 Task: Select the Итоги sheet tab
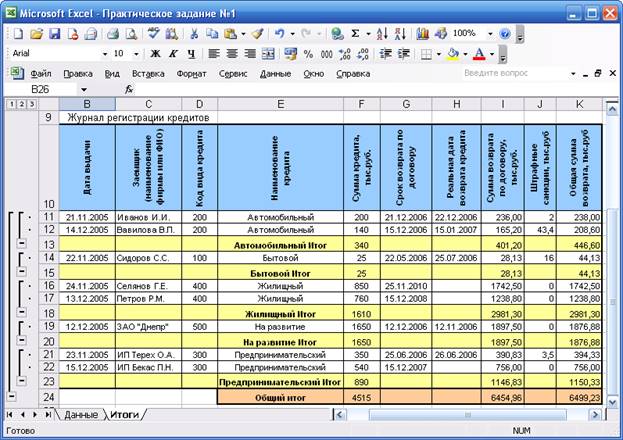click(124, 415)
